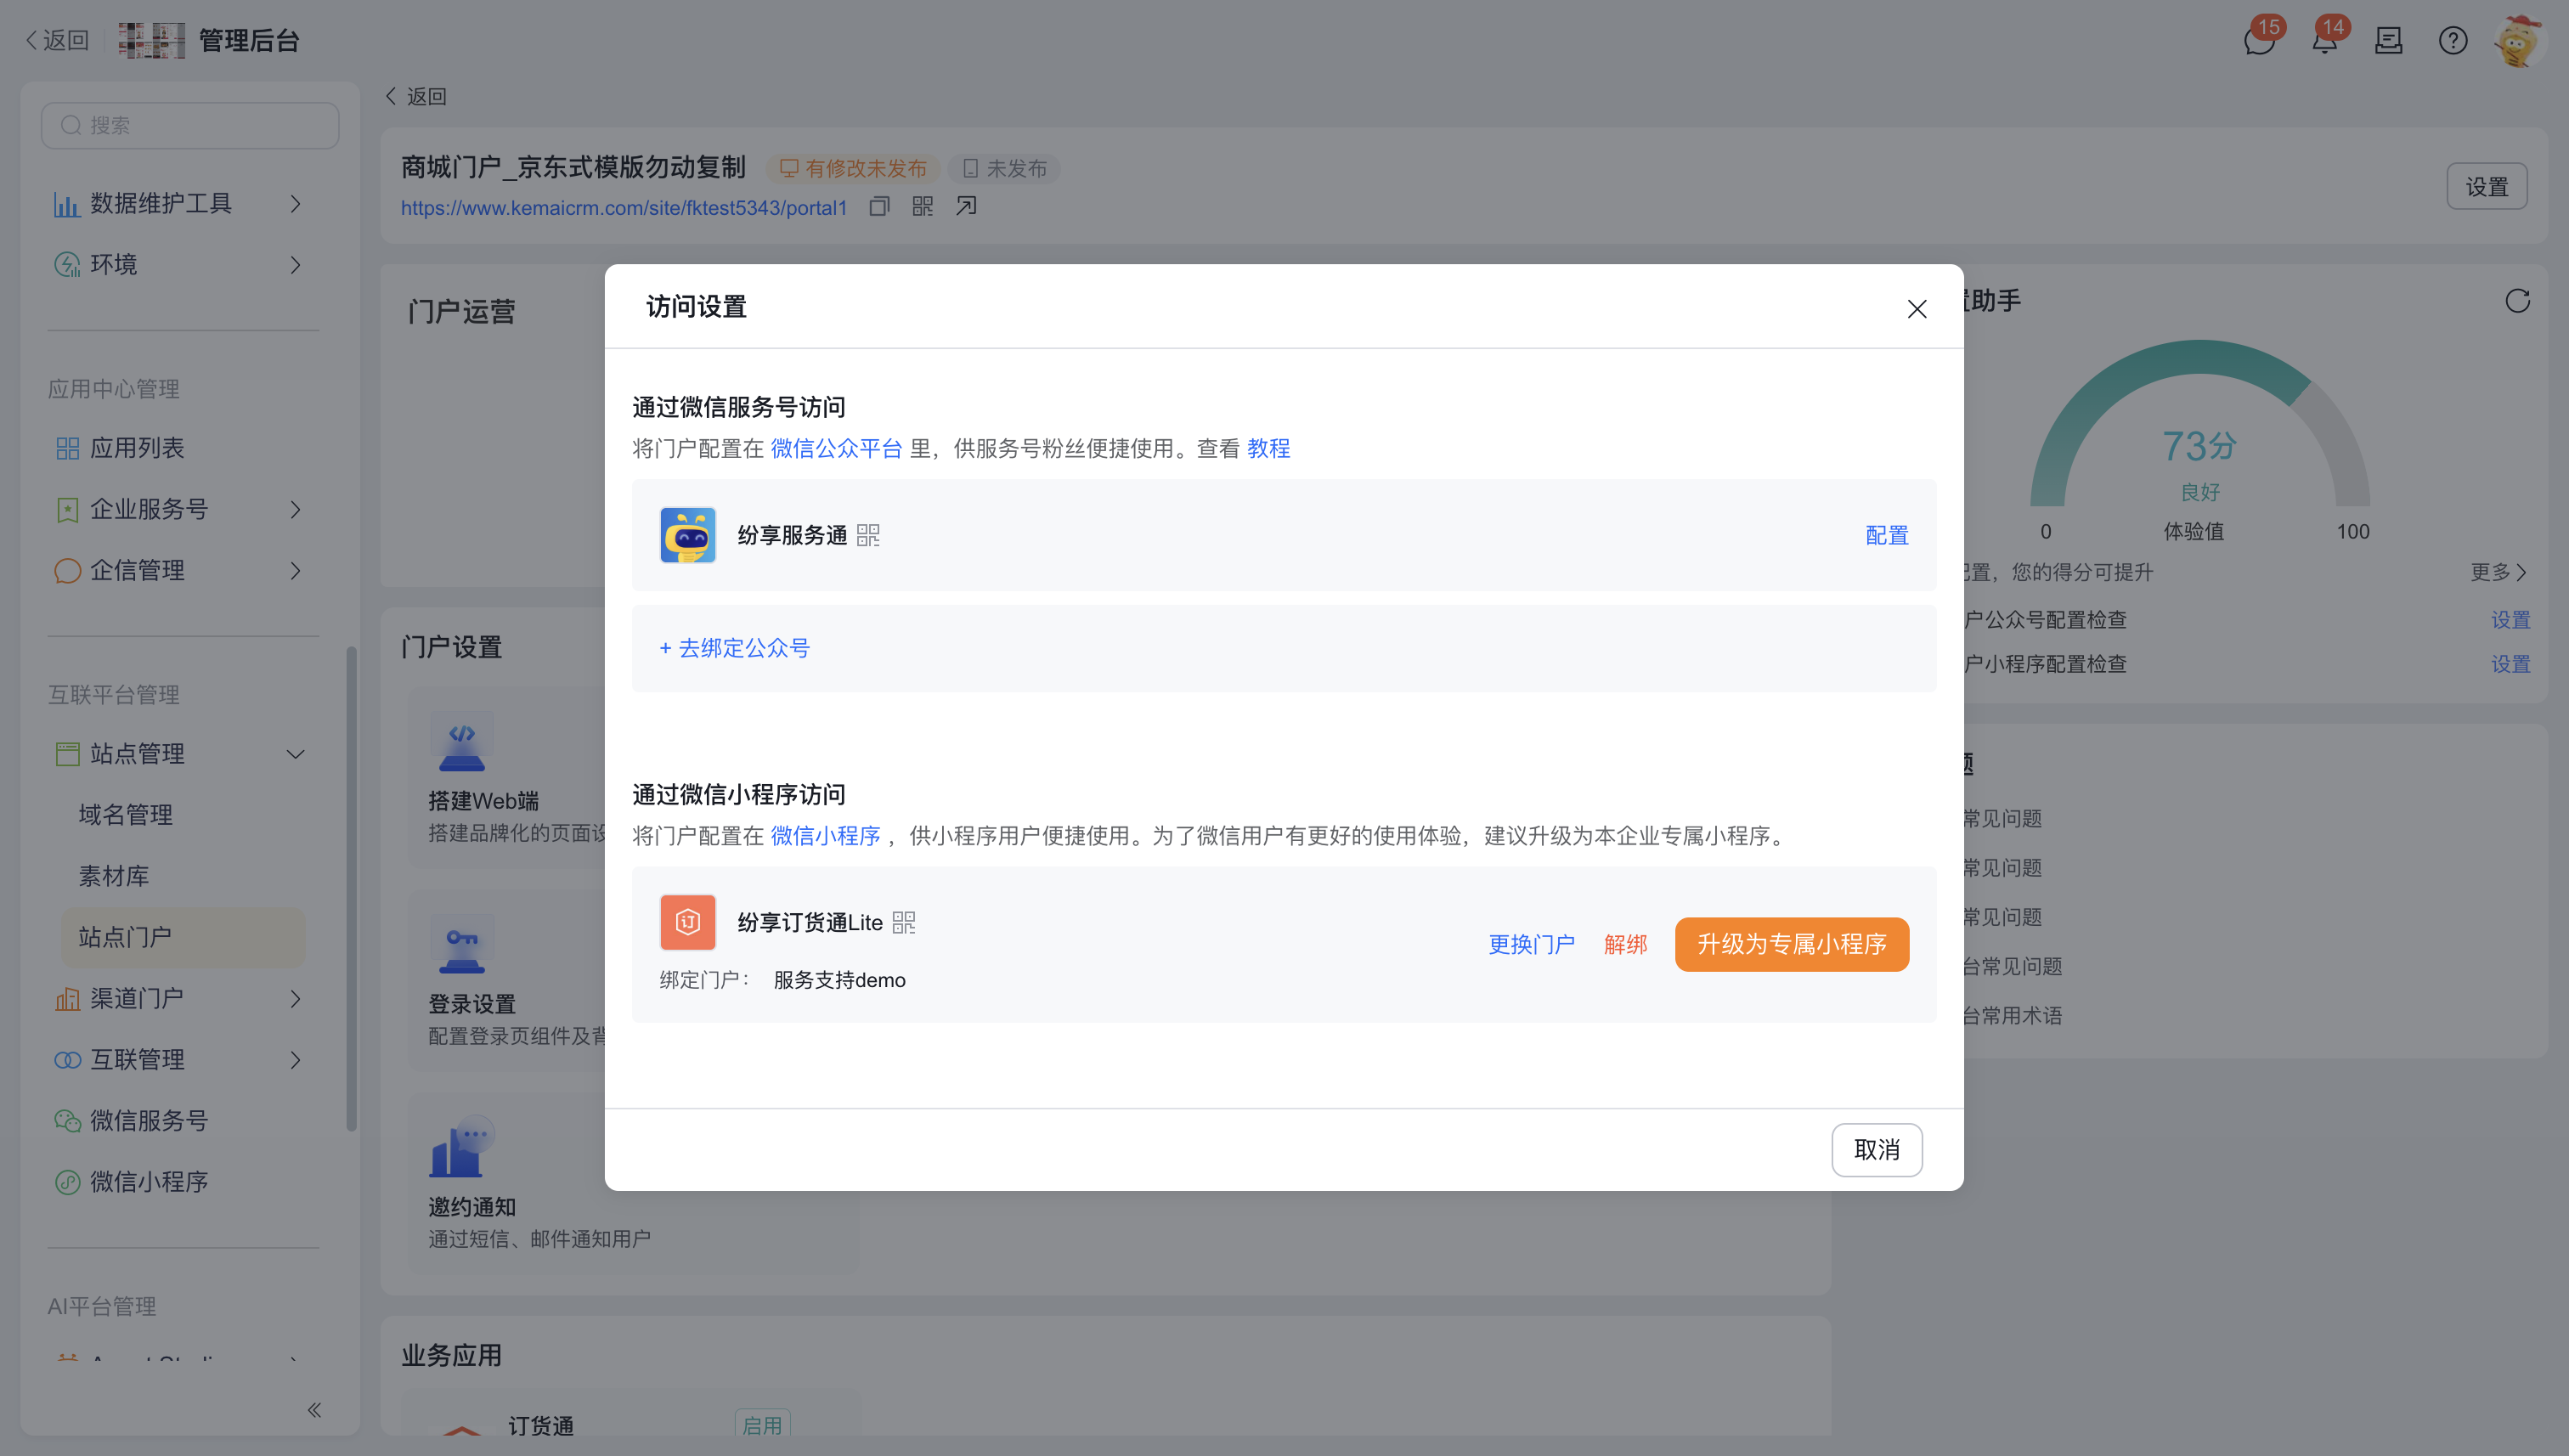Click the 纷享订货通Lite orange app icon
Screen dimensions: 2569x1456
[x=687, y=922]
